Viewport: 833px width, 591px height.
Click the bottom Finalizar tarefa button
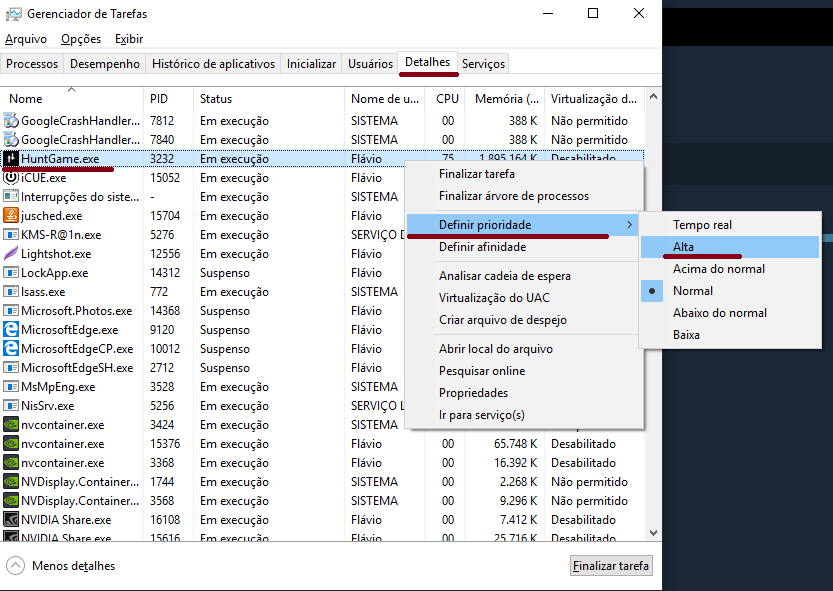pyautogui.click(x=611, y=566)
